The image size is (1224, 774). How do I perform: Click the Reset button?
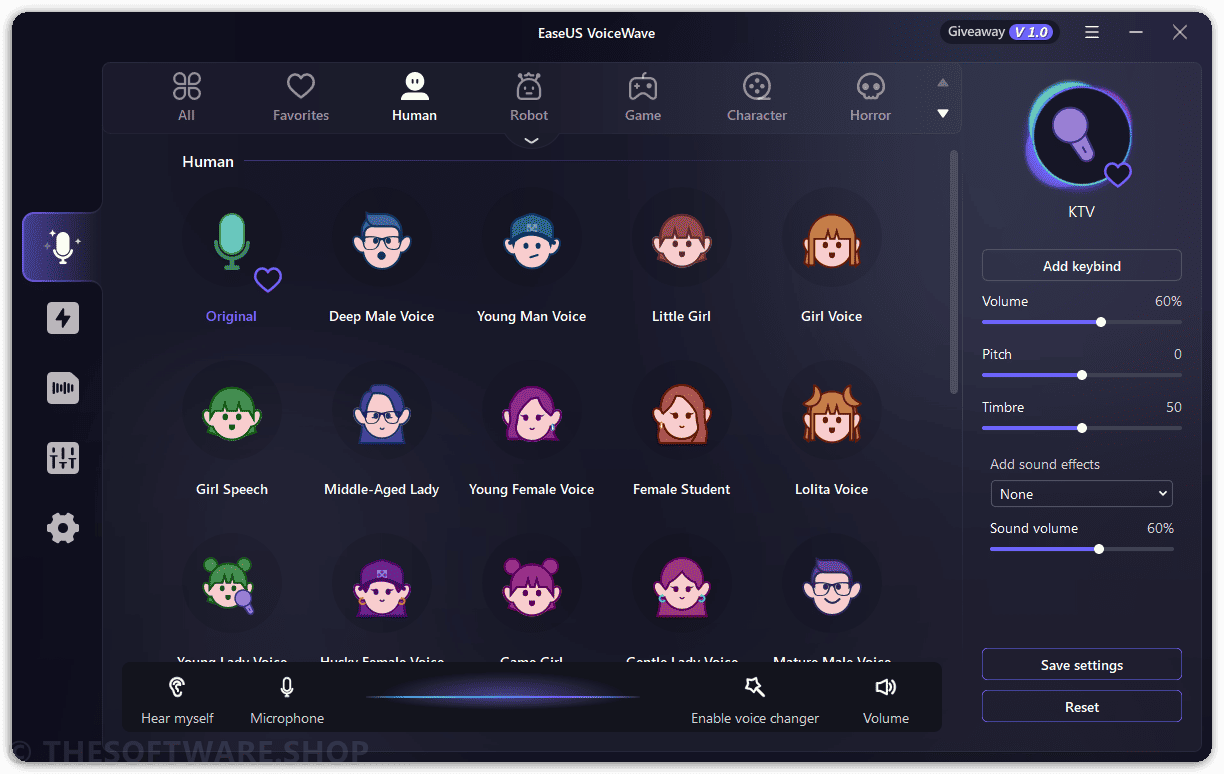(x=1081, y=707)
